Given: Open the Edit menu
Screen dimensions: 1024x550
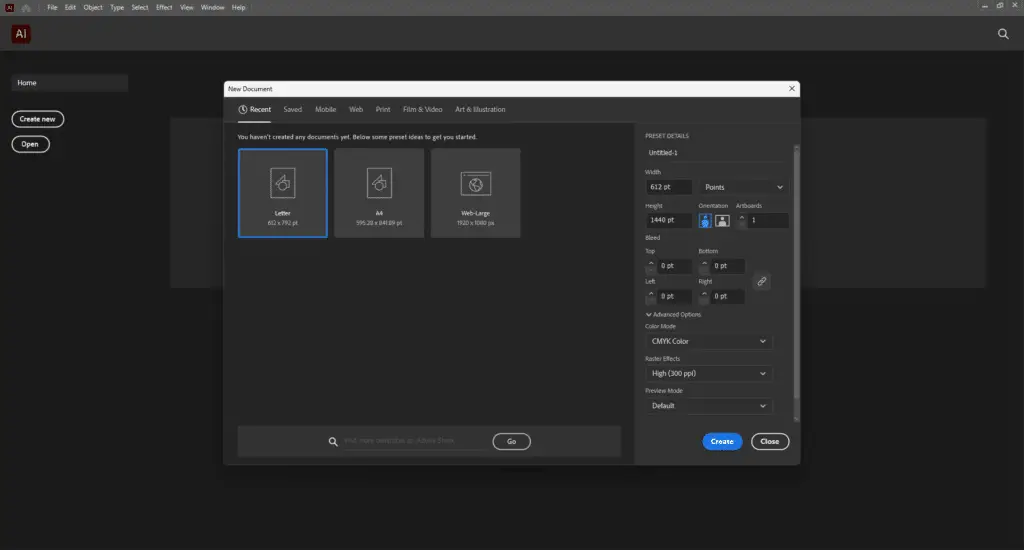Looking at the screenshot, I should pos(70,8).
